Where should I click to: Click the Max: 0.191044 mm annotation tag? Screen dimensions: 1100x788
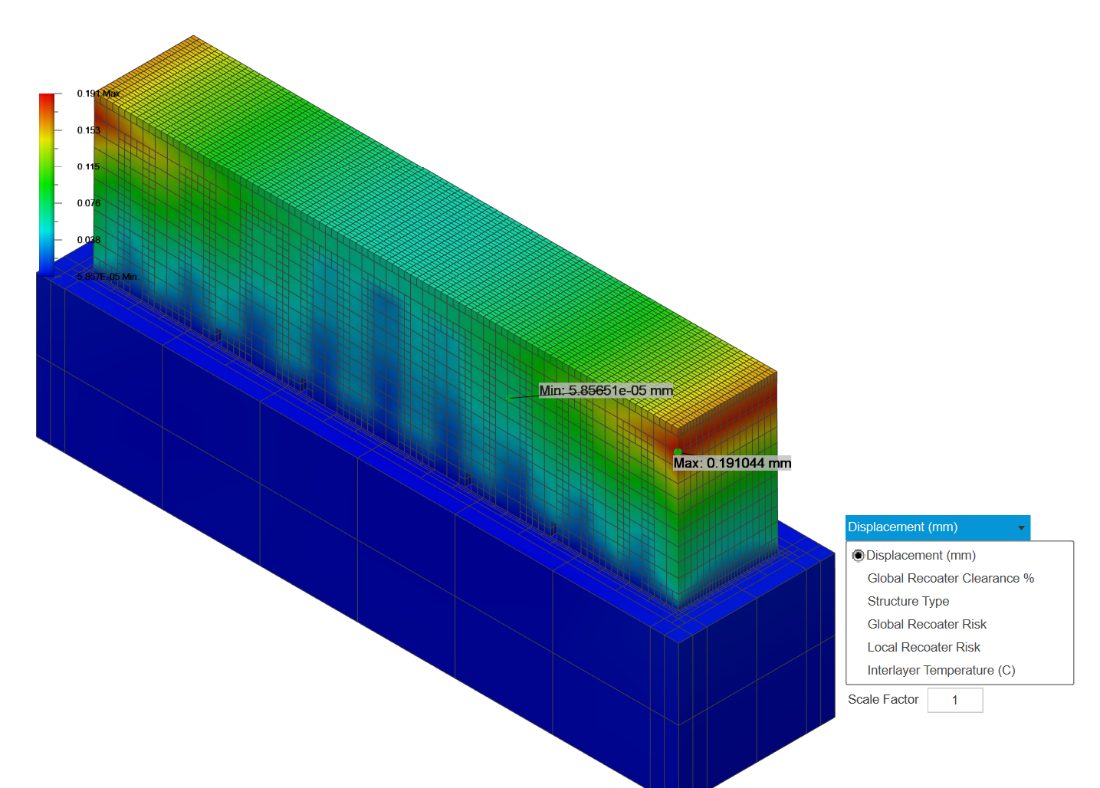731,461
